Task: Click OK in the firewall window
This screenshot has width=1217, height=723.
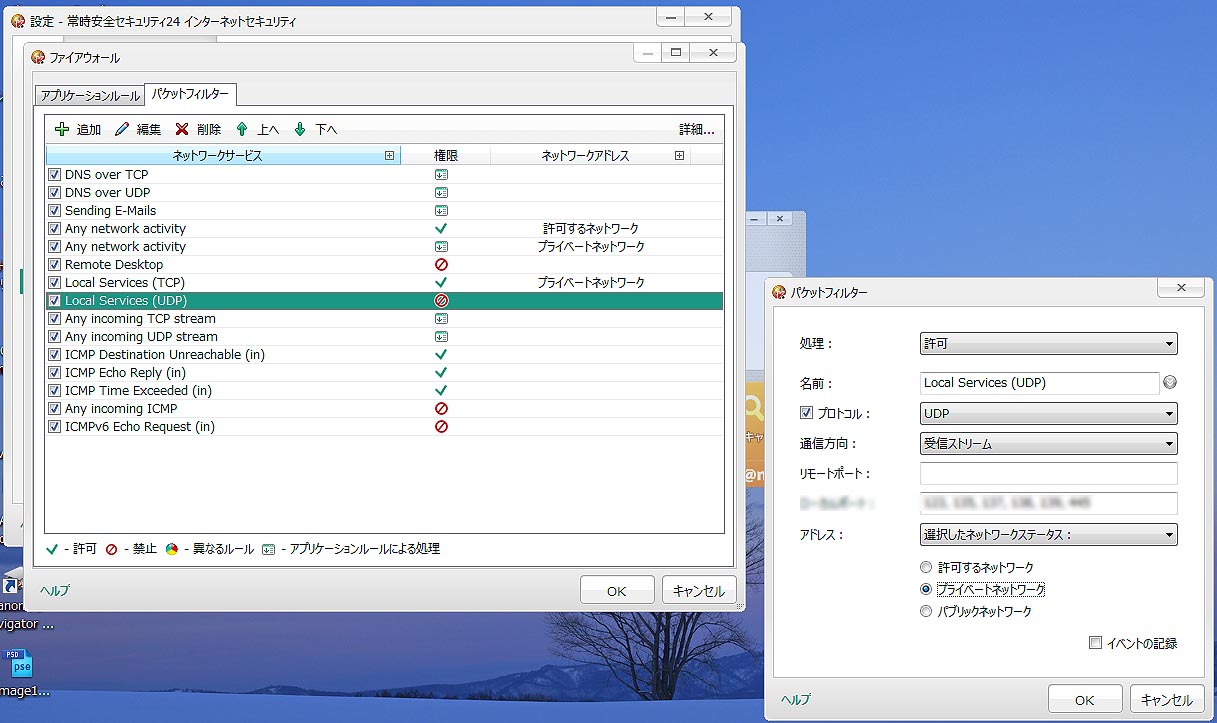Action: point(617,590)
